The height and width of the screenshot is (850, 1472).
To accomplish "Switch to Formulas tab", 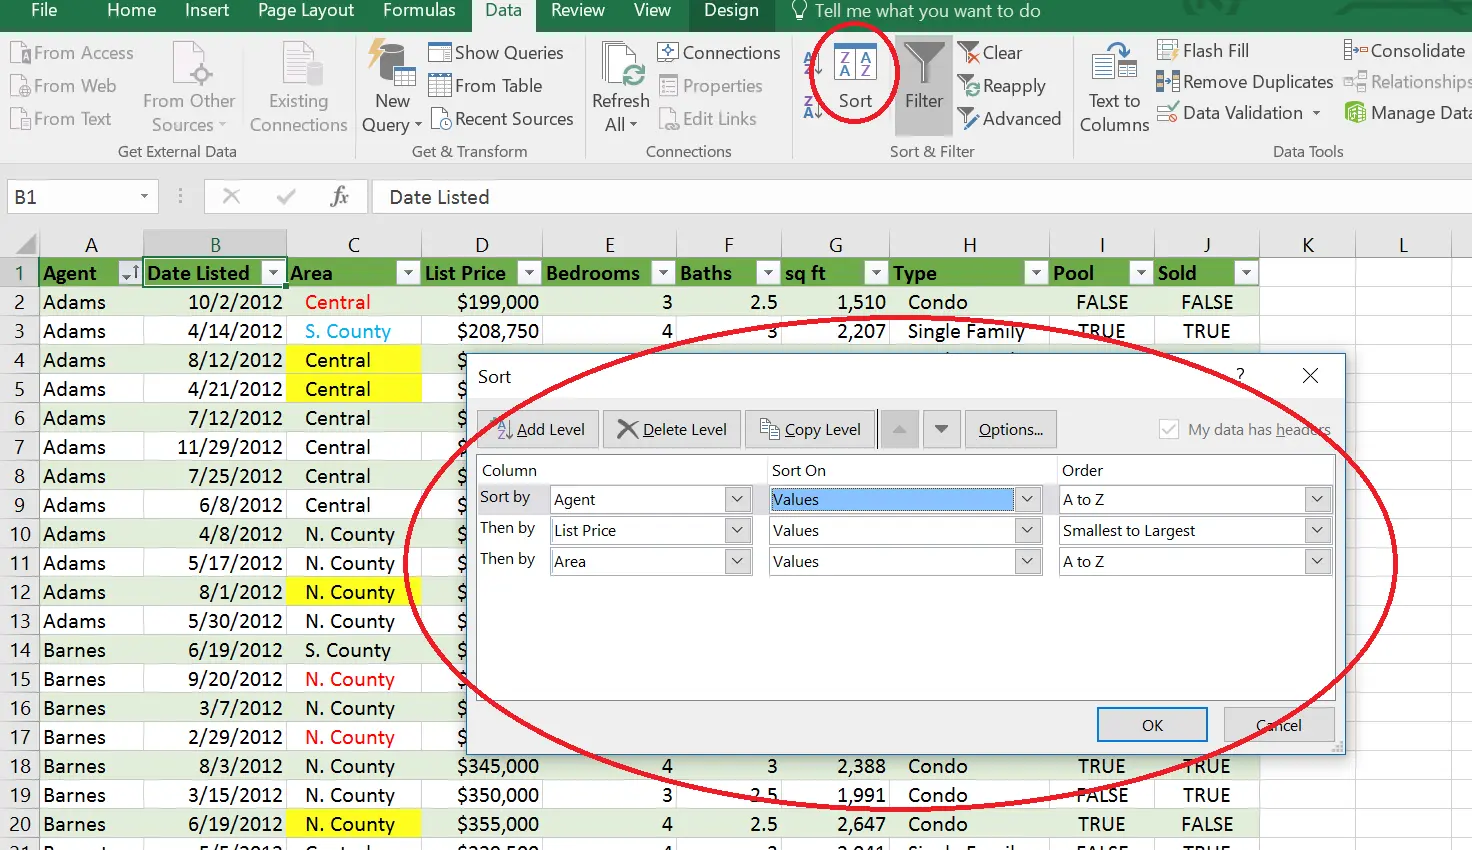I will (x=419, y=11).
